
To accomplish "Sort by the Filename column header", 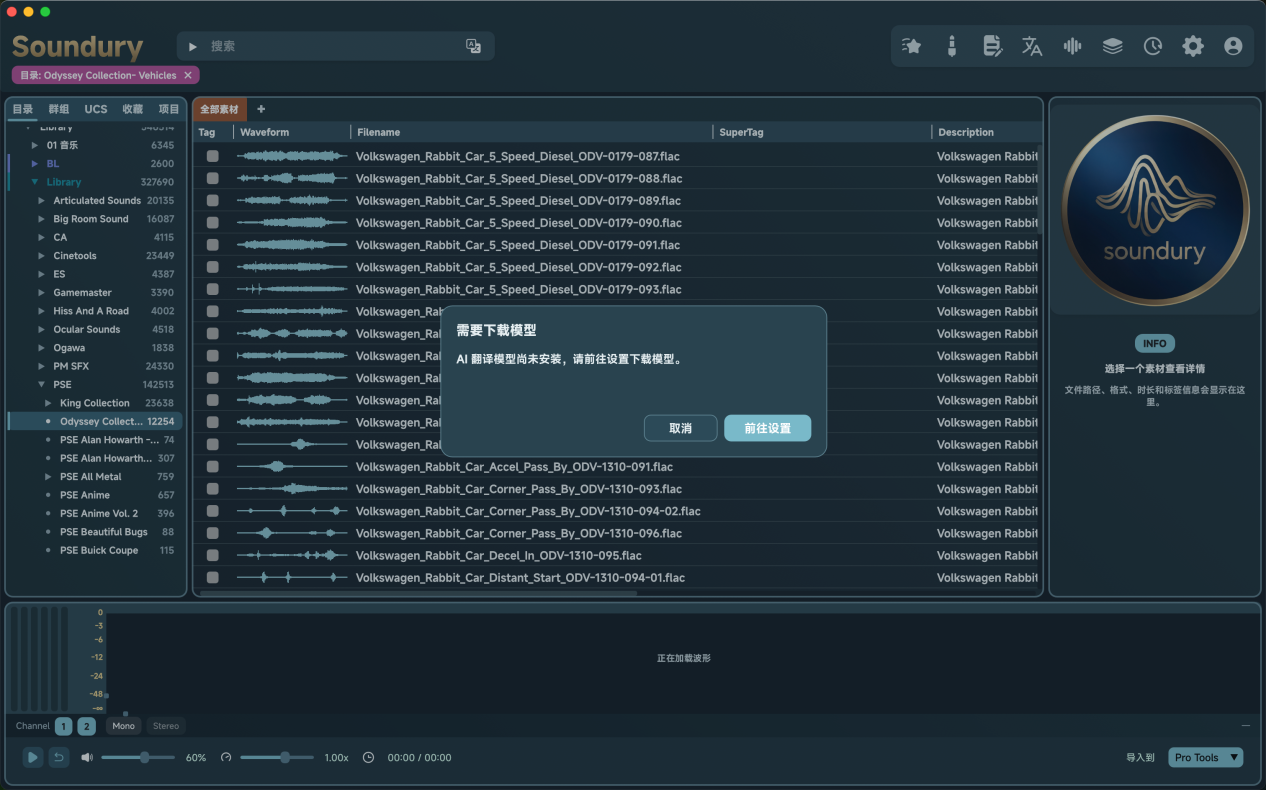I will [x=379, y=132].
